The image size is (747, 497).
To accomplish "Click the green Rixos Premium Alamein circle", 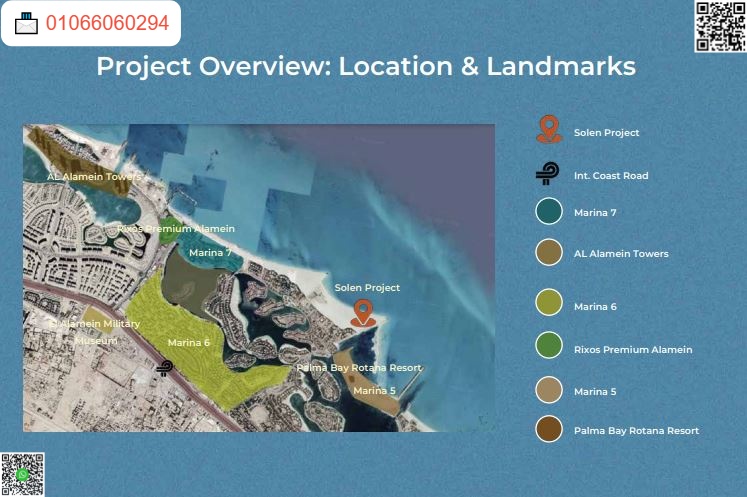I will pos(549,345).
